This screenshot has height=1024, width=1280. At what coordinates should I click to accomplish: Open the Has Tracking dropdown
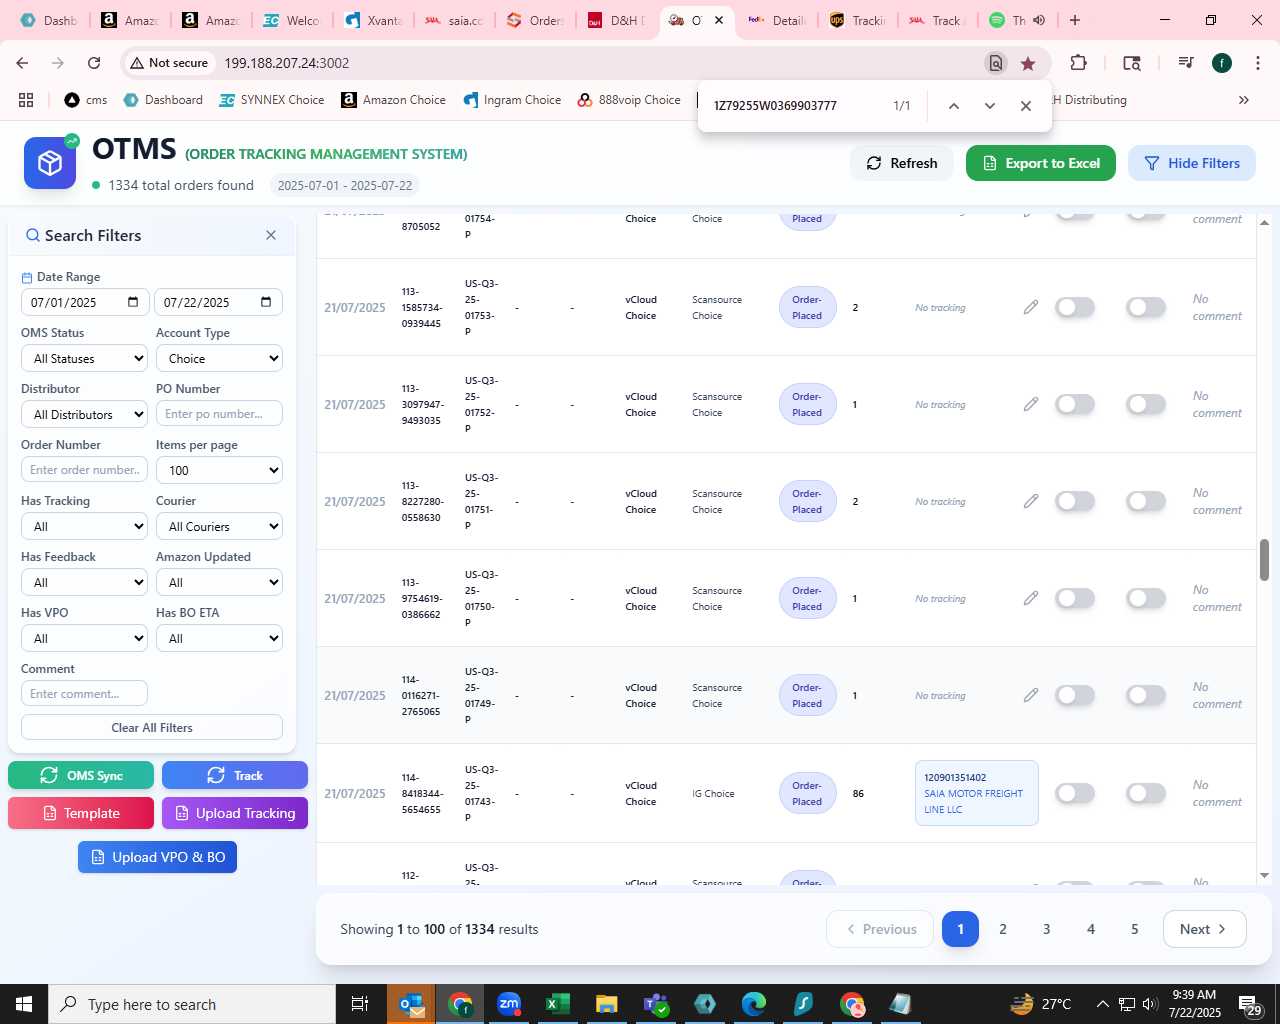pos(84,526)
